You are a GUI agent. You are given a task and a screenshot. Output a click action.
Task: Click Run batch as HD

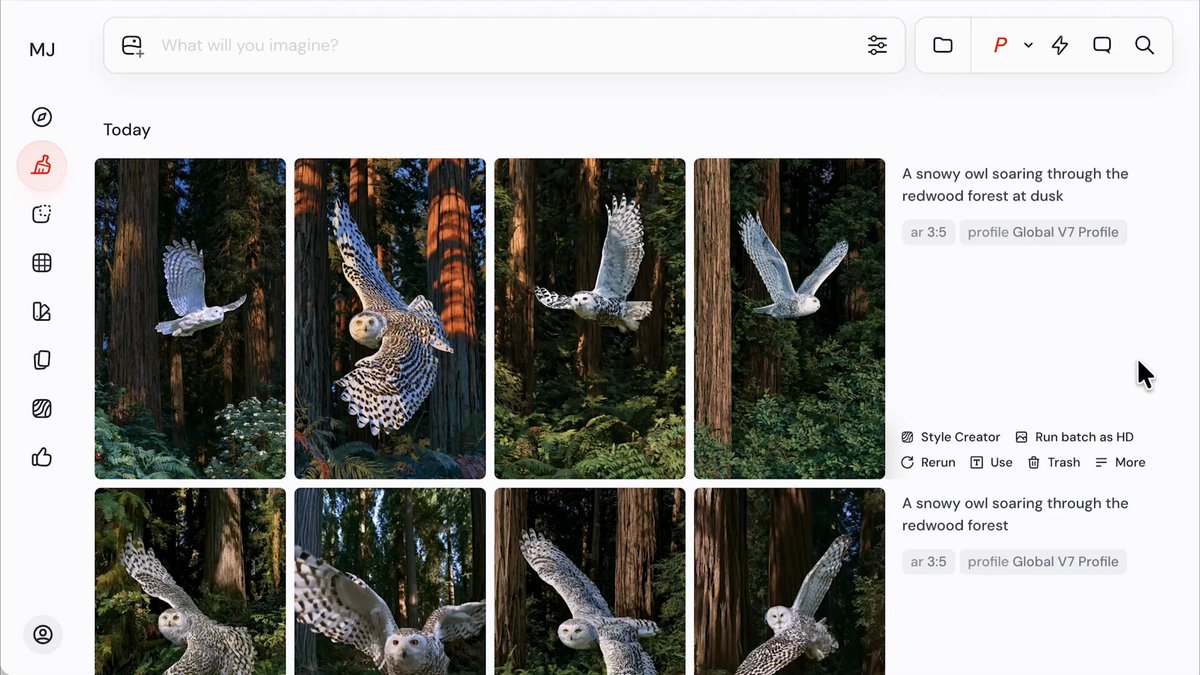[x=1074, y=437]
